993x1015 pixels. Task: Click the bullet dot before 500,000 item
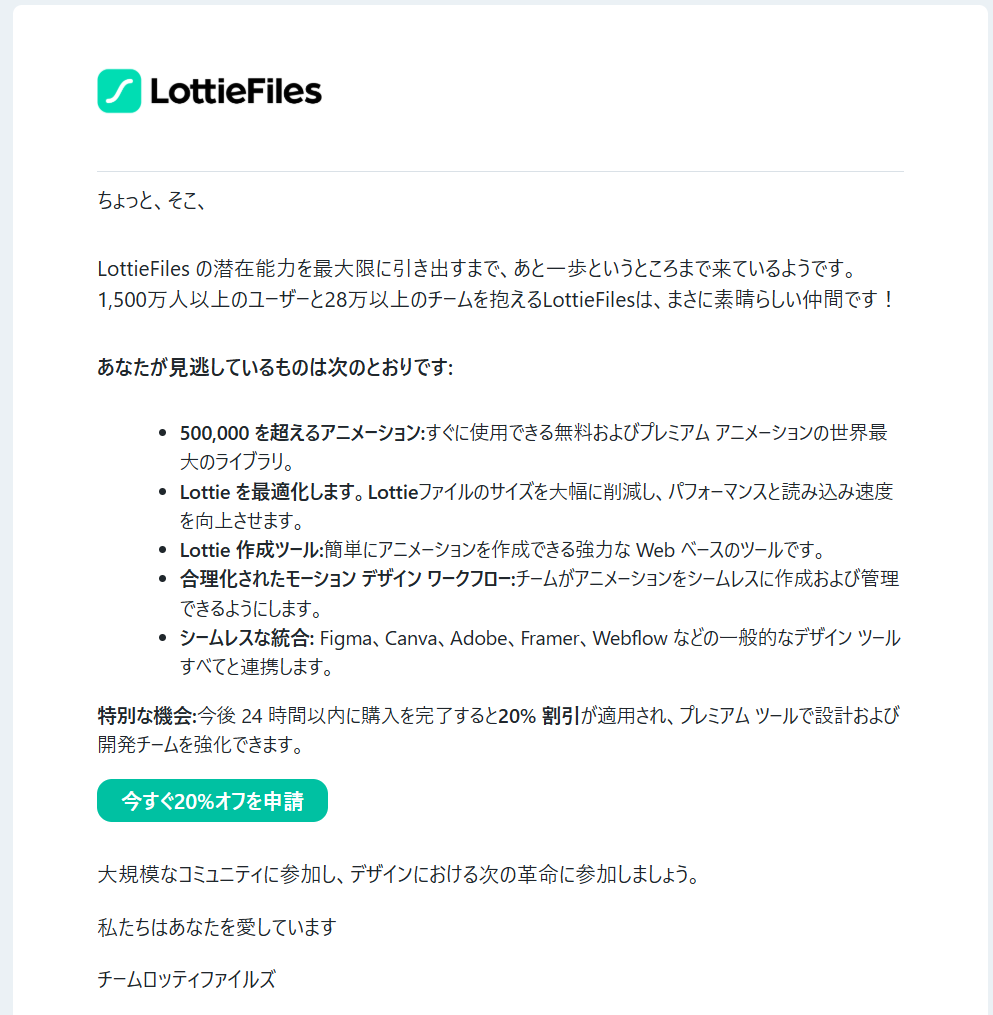pos(163,434)
